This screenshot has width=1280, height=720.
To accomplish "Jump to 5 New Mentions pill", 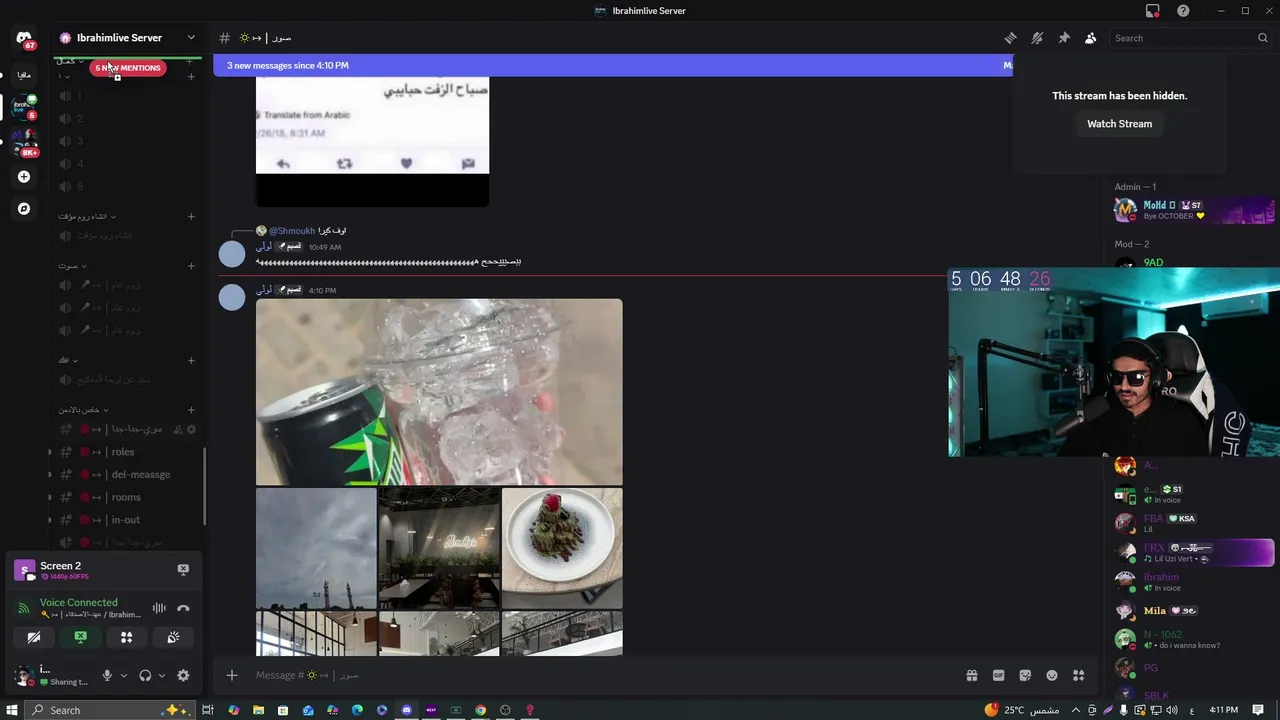I will point(128,68).
